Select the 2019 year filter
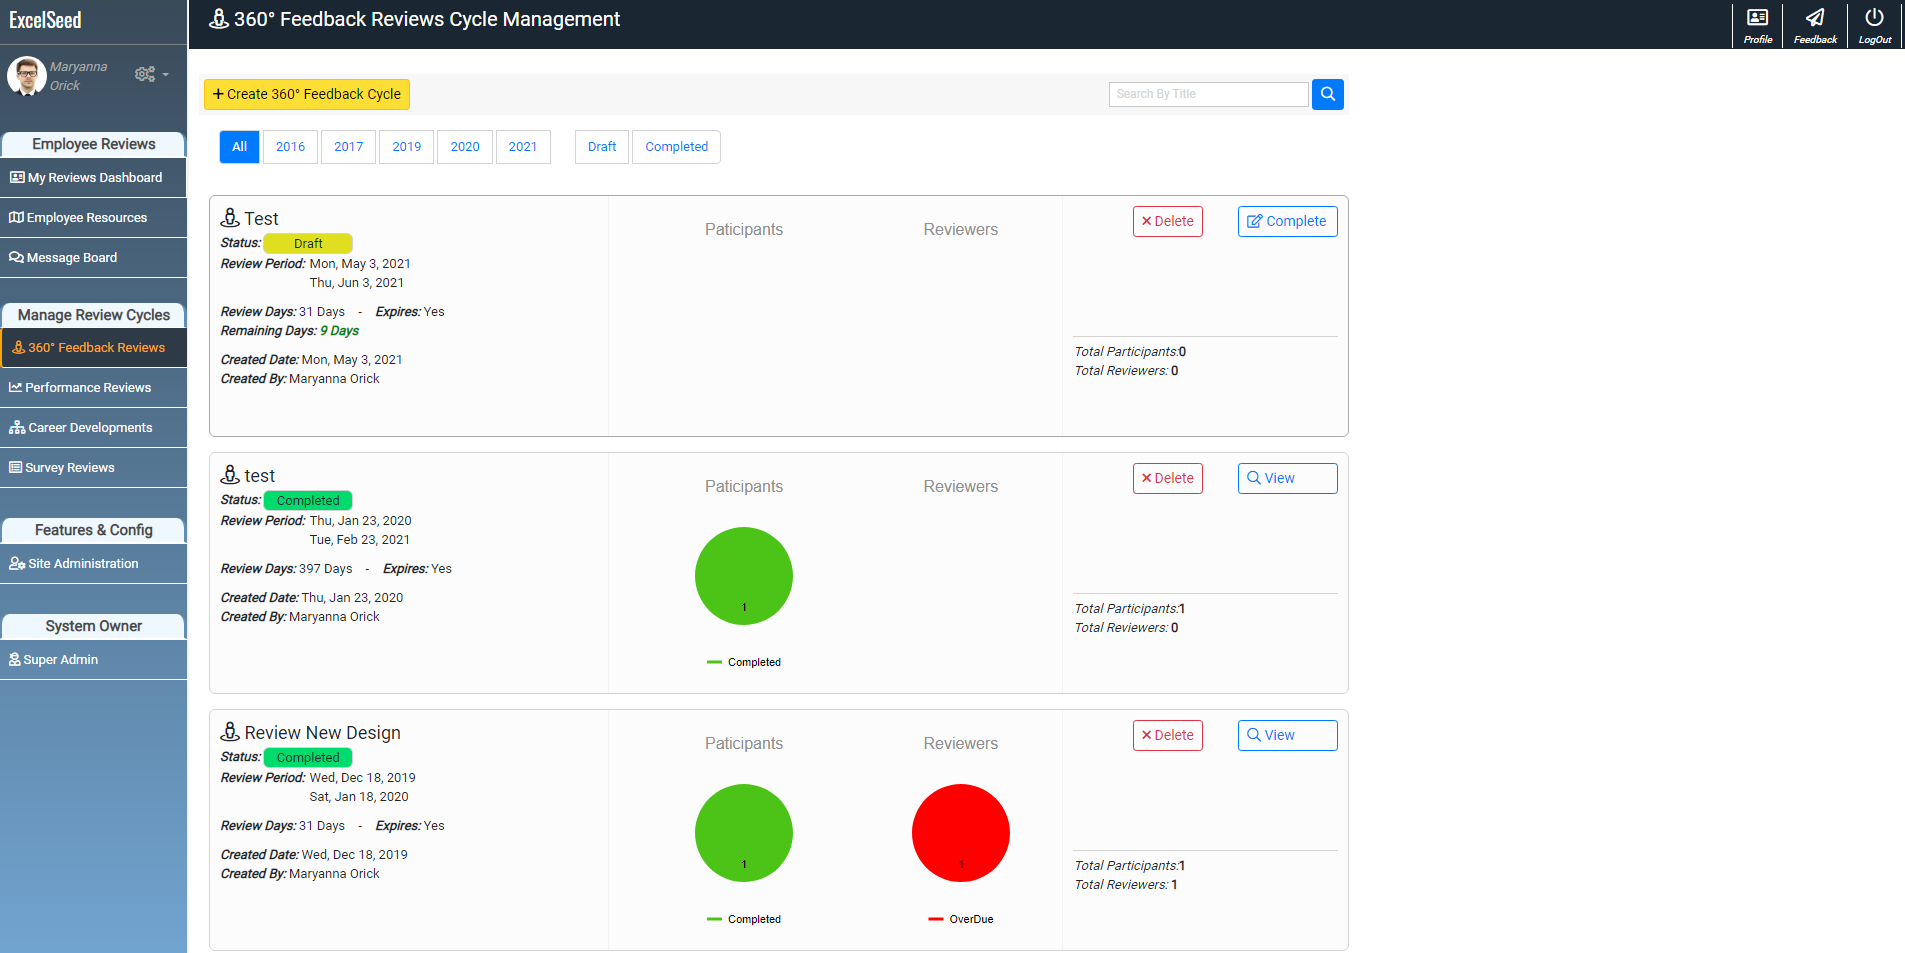The image size is (1905, 953). [x=406, y=146]
